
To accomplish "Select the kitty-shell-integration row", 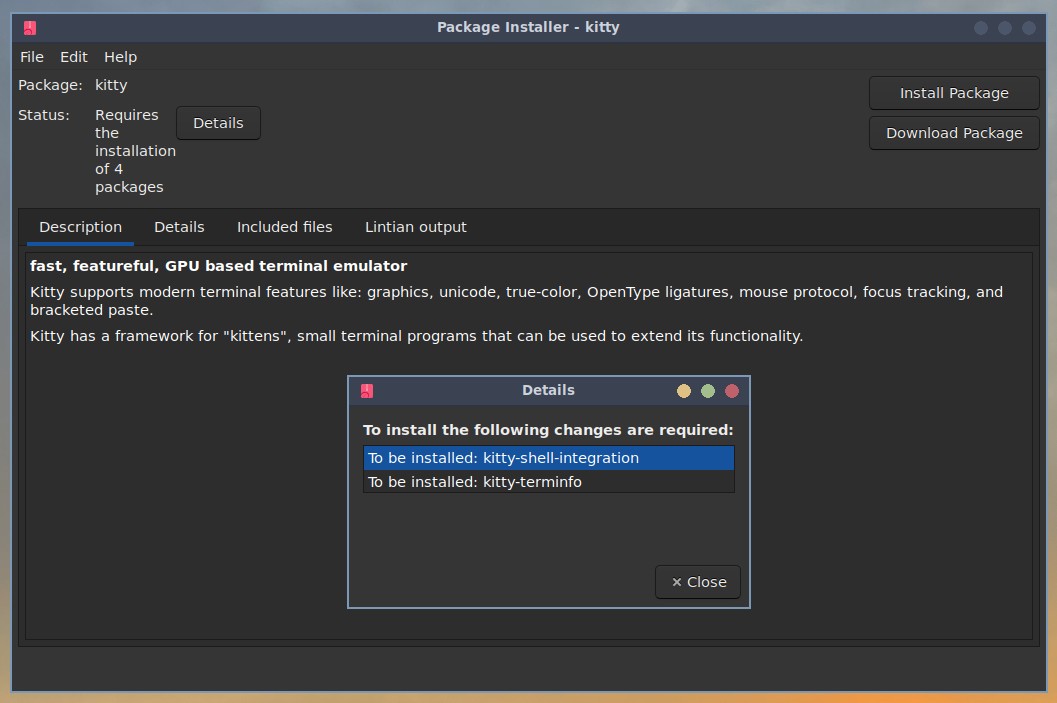I will click(549, 458).
